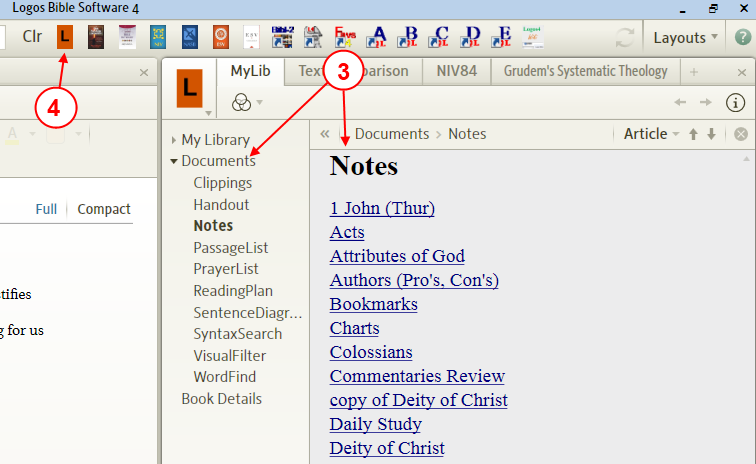Launch the Bibl-2 layout shortcut
Screen dimensions: 756x464
283,37
